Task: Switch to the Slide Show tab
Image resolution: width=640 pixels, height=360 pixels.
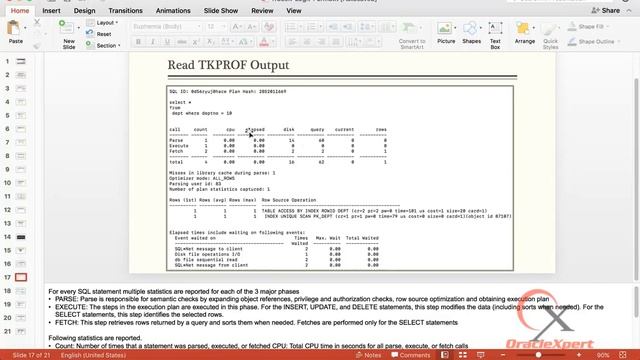Action: pos(221,11)
